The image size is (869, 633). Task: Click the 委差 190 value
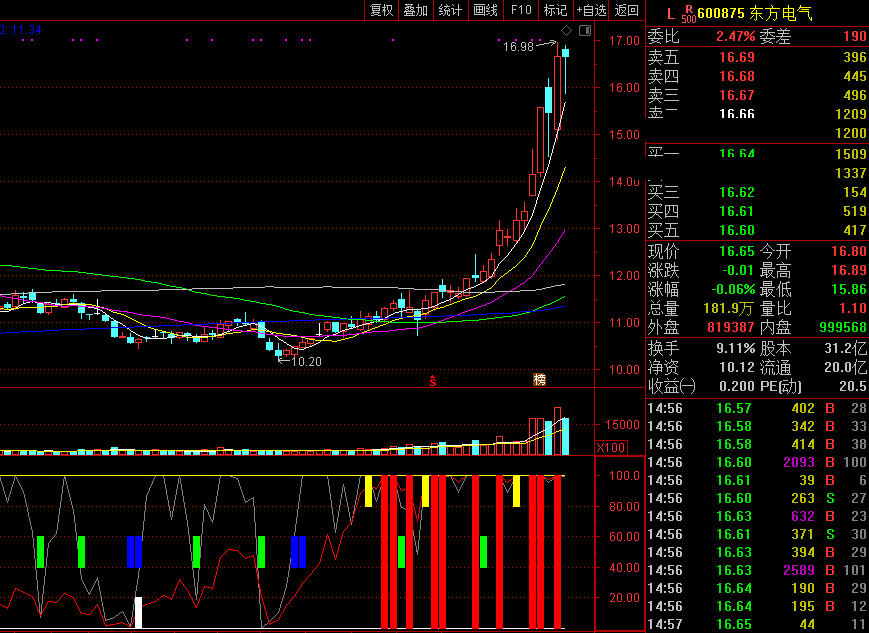click(855, 37)
